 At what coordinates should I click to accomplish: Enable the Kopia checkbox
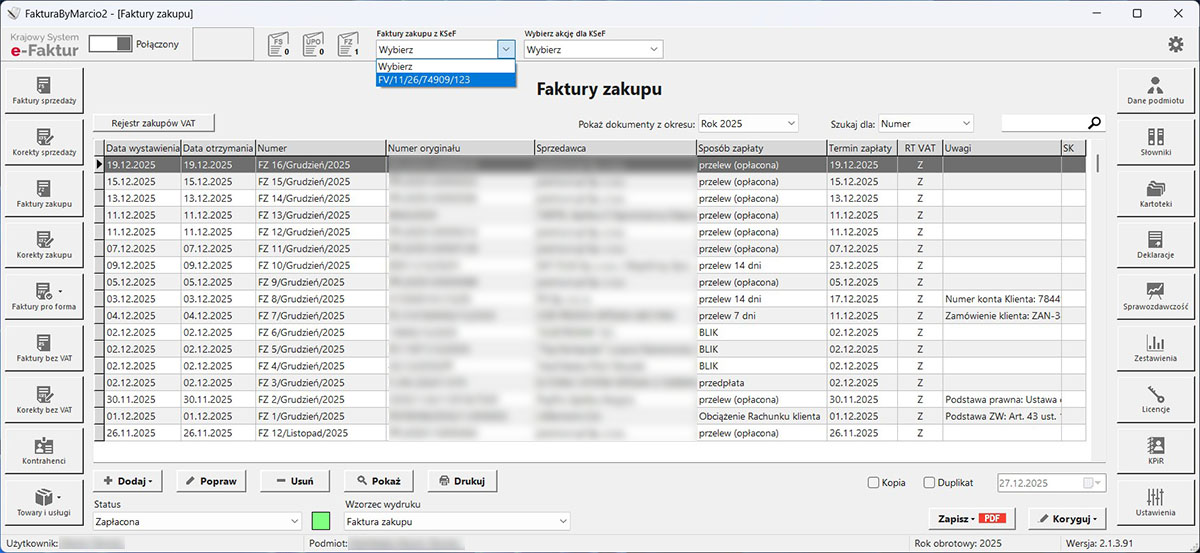[x=873, y=482]
